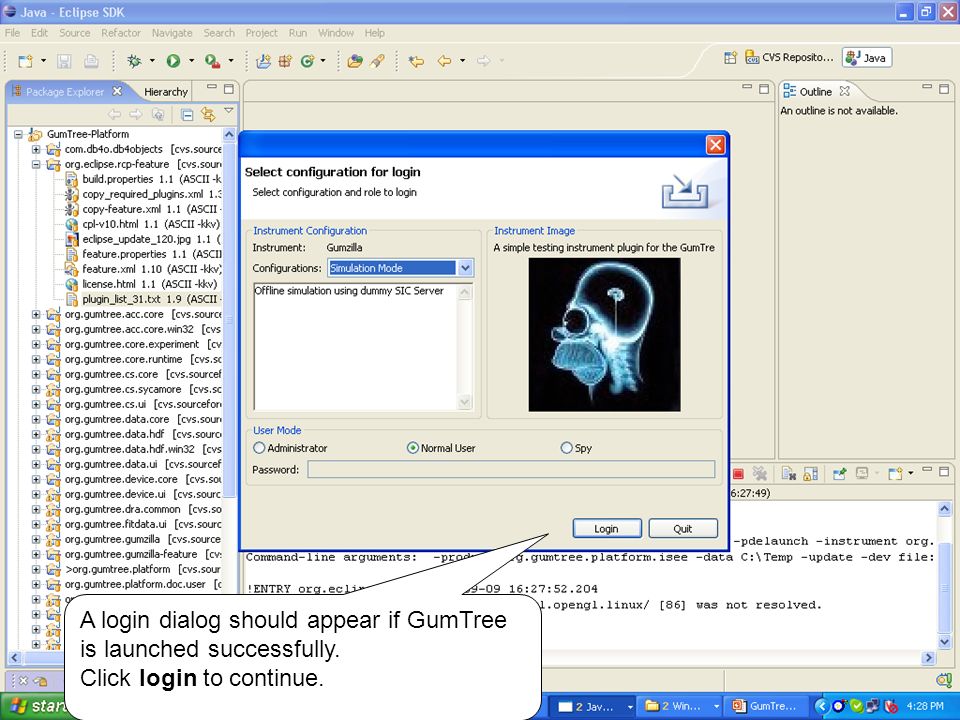Select the Spy radio button
The height and width of the screenshot is (720, 960).
click(x=566, y=448)
